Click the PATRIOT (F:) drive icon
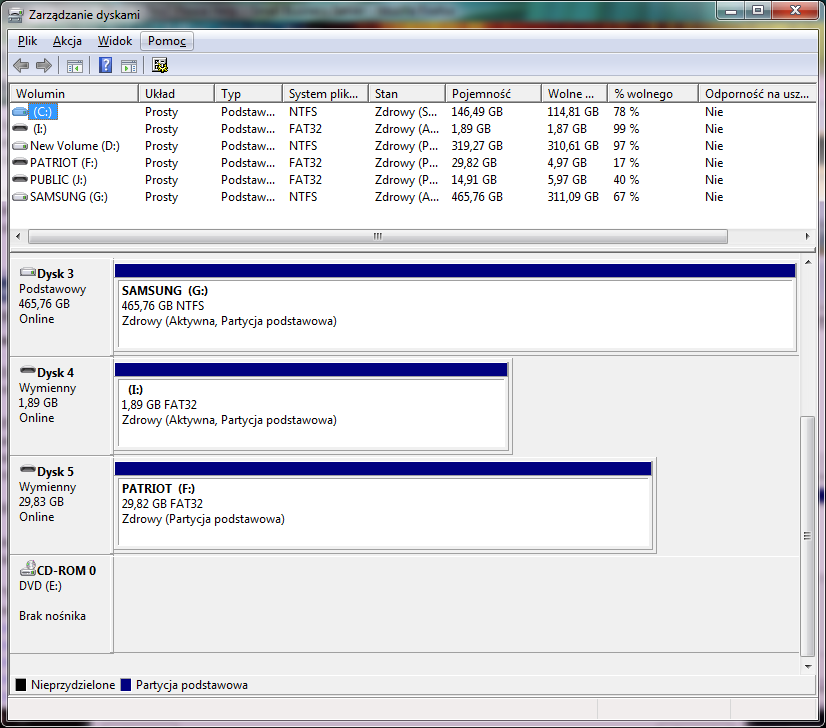 click(x=20, y=162)
